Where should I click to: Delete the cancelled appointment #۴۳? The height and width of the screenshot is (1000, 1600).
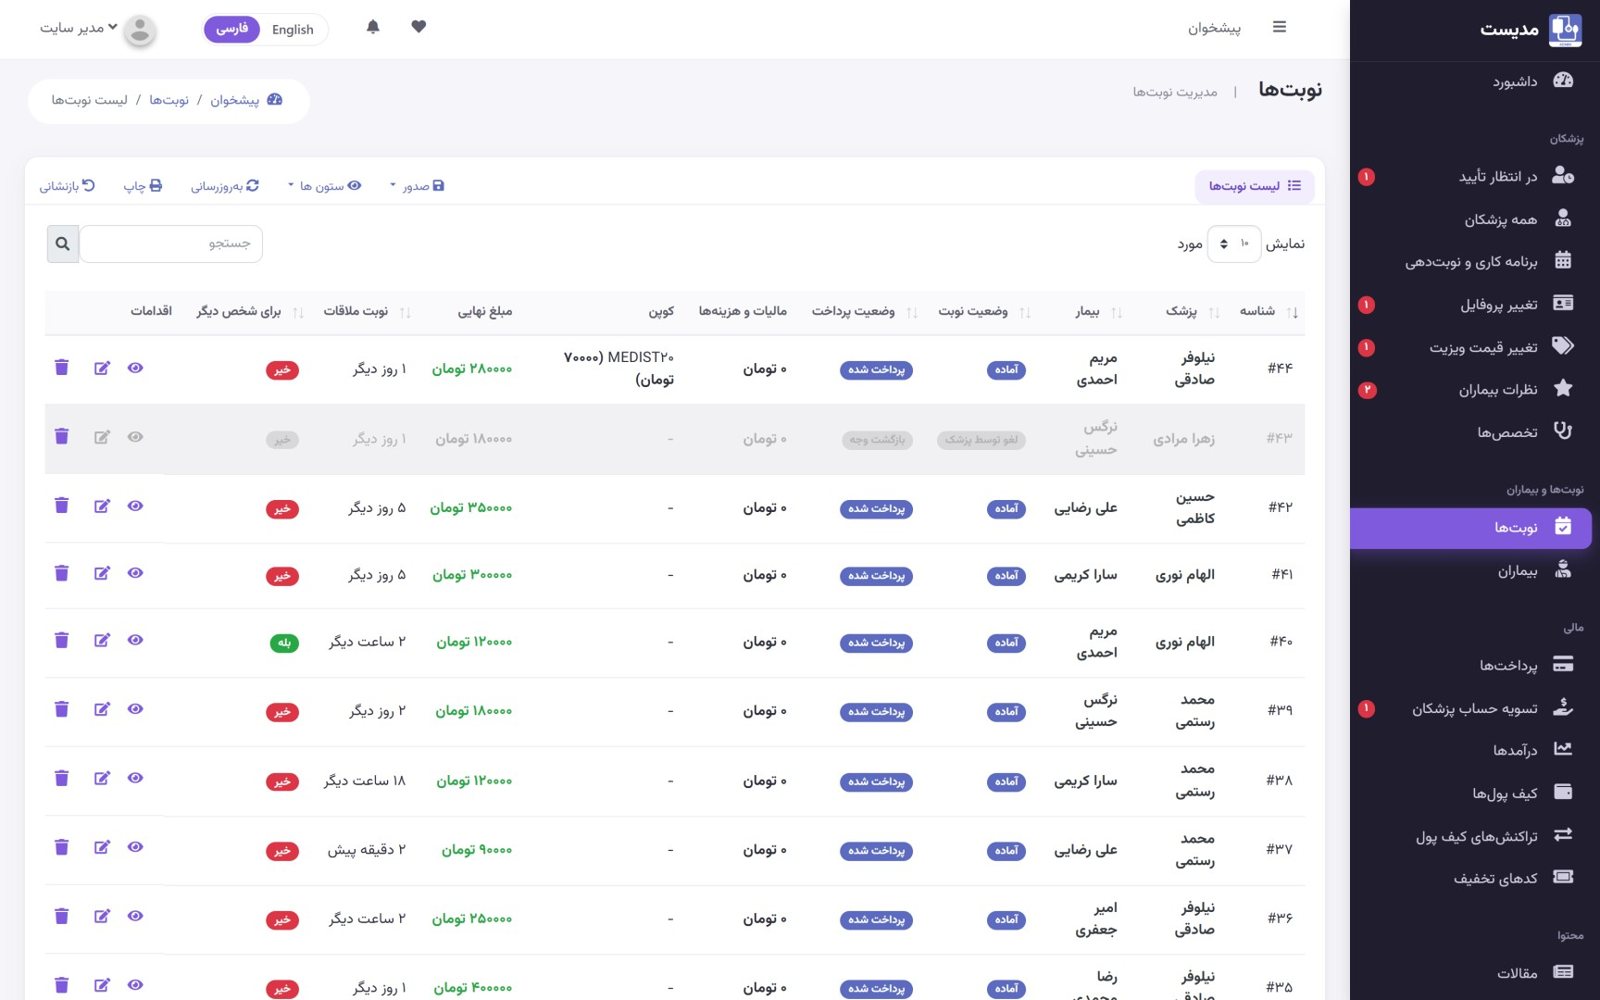click(x=62, y=436)
